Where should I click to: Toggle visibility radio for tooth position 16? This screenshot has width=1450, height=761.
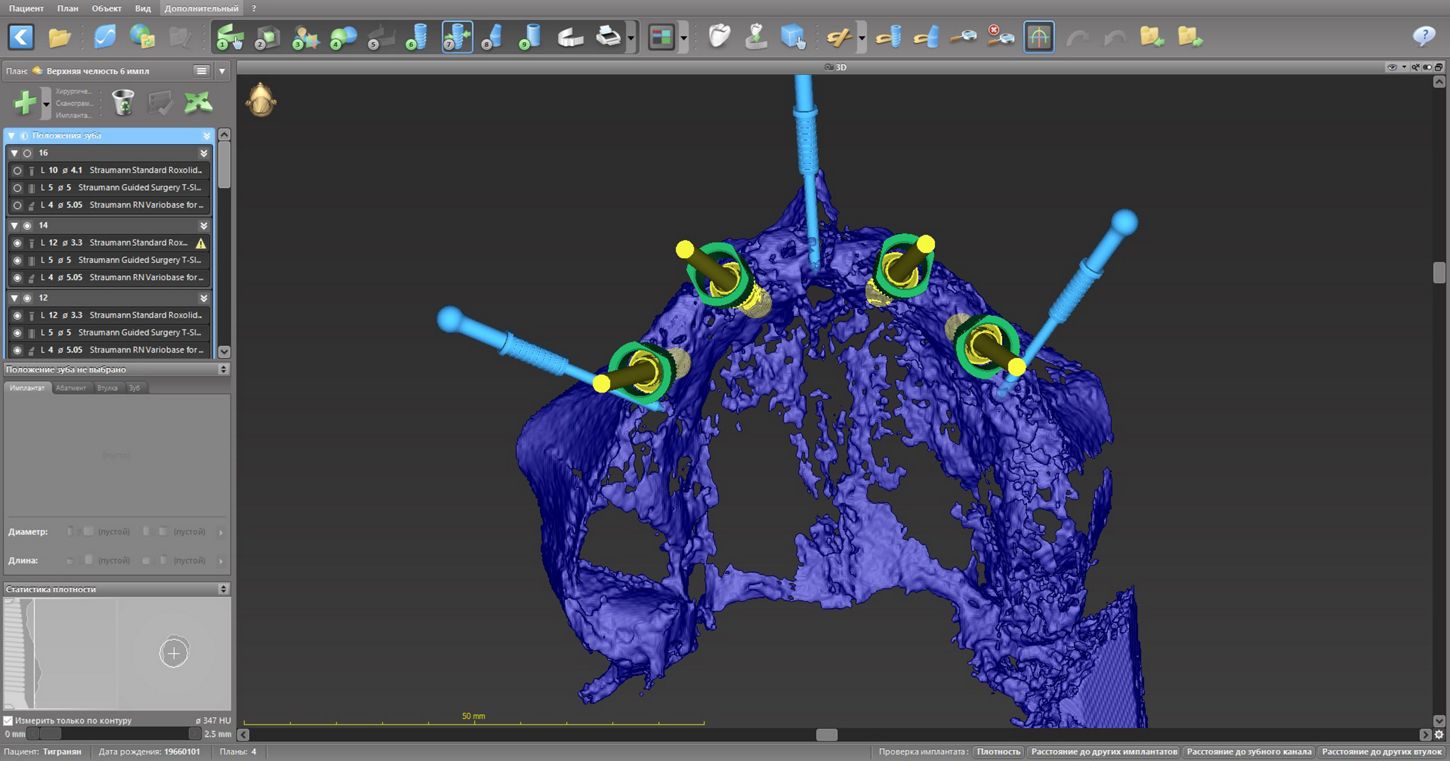[27, 153]
